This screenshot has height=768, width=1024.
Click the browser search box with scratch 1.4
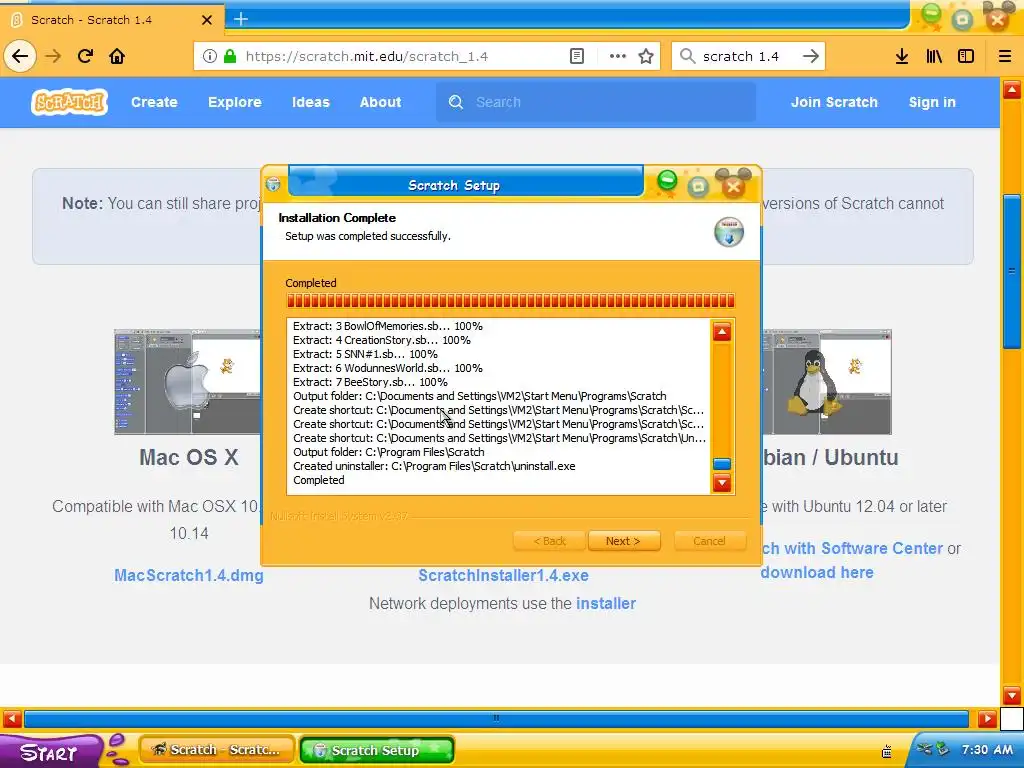(748, 56)
